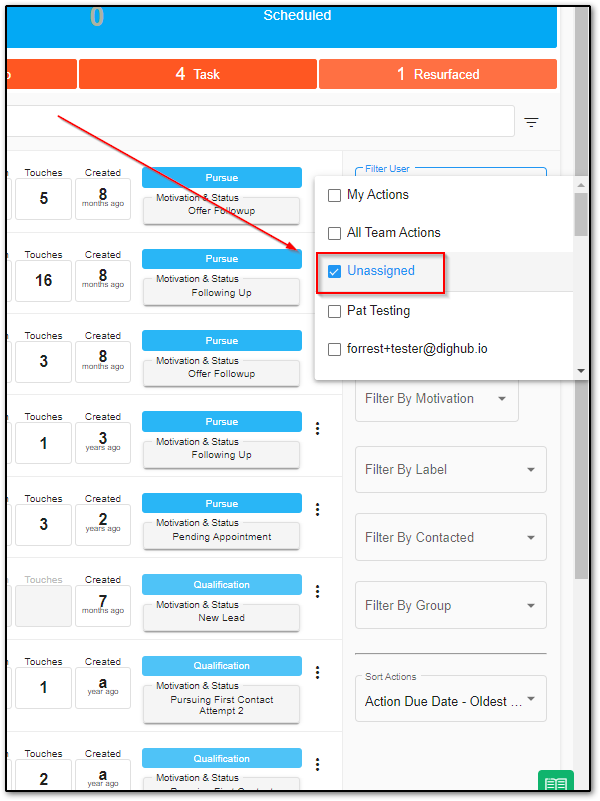Select the 1 Resurfaced tab
The height and width of the screenshot is (801, 600).
pyautogui.click(x=438, y=74)
